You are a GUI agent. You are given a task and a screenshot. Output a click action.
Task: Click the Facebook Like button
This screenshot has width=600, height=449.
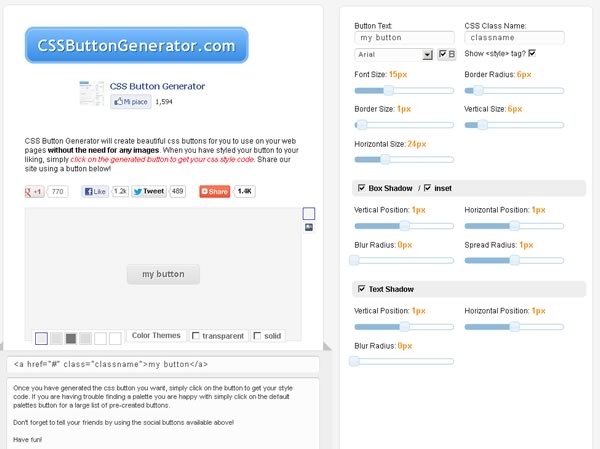[x=95, y=191]
